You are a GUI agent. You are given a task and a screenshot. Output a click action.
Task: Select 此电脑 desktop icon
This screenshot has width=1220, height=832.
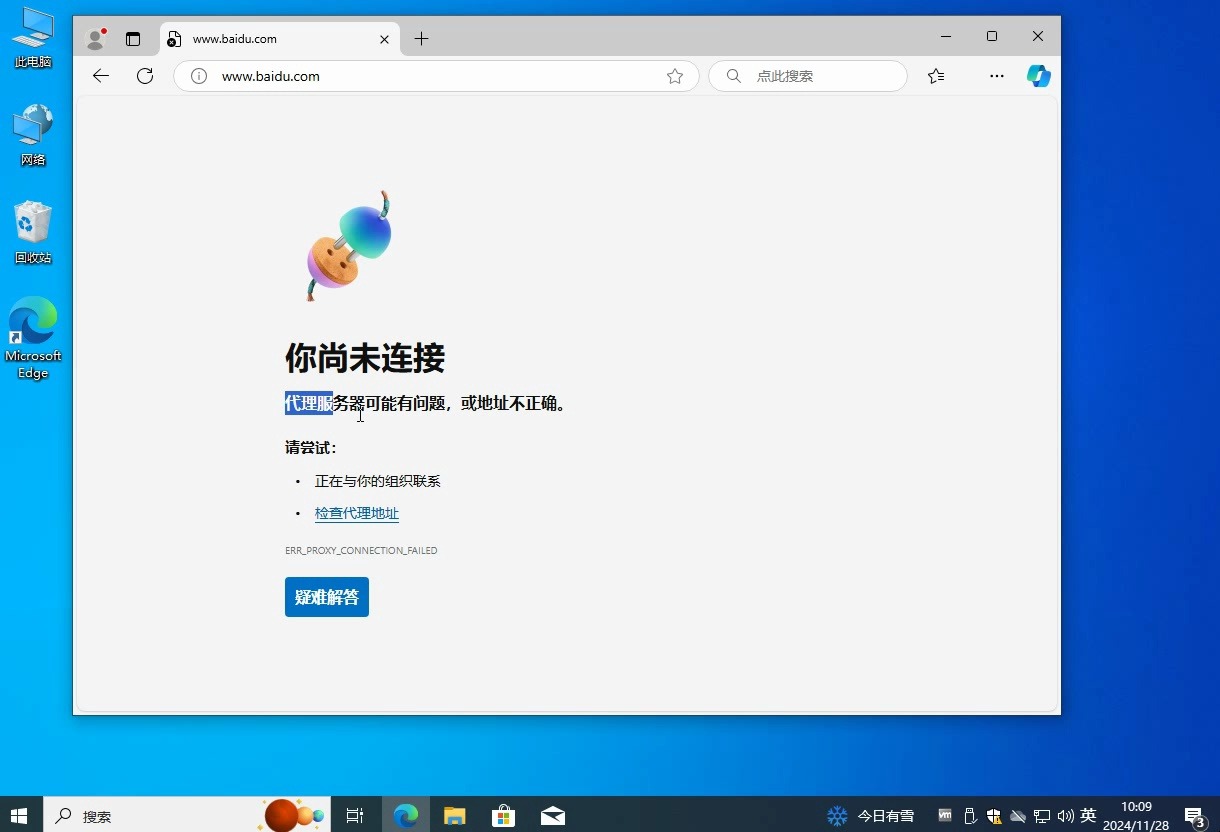tap(33, 39)
